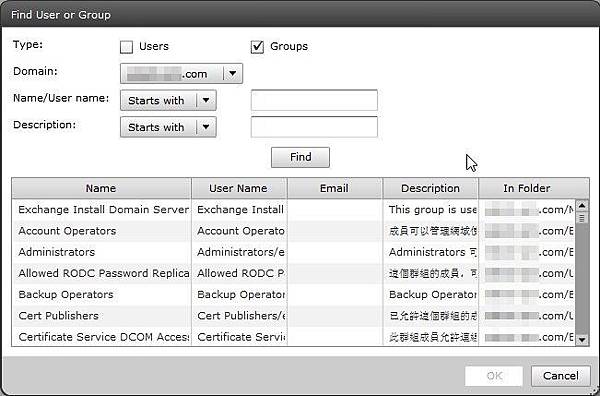Click Administrators row description cell
Image resolution: width=600 pixels, height=396 pixels.
(x=430, y=252)
